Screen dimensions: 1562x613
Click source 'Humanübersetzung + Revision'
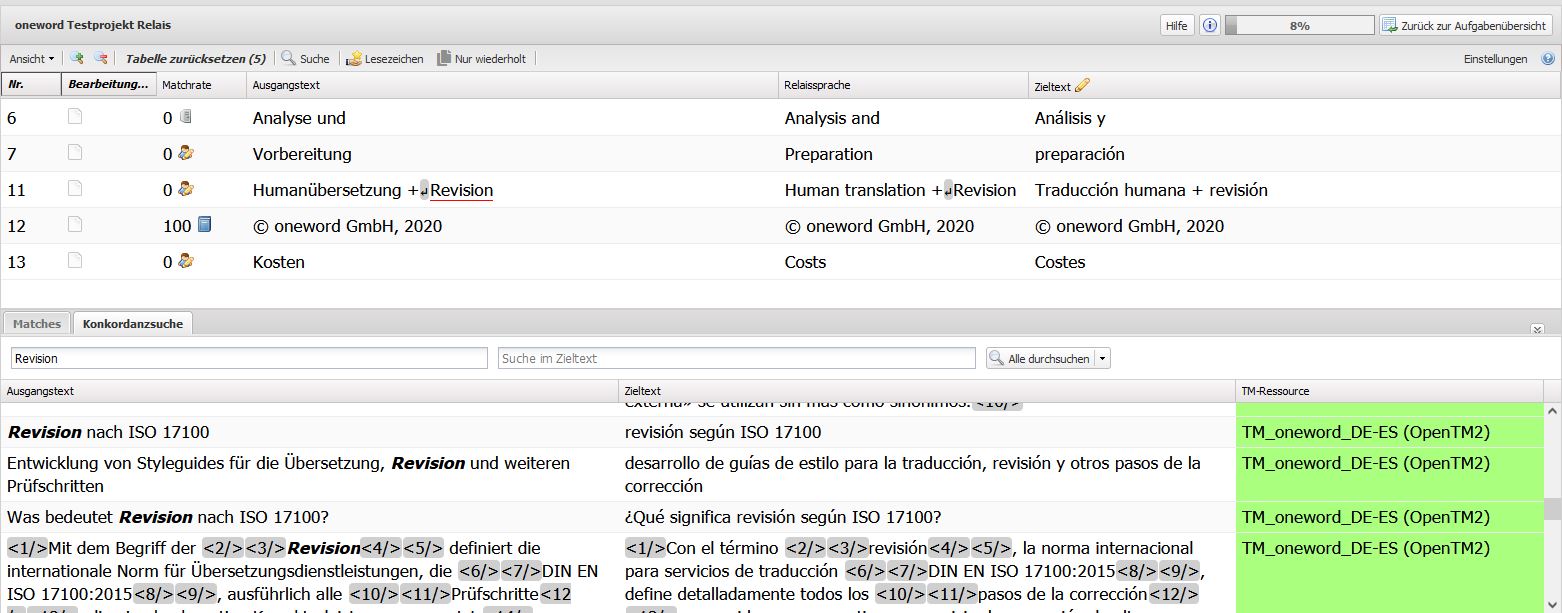tap(373, 190)
